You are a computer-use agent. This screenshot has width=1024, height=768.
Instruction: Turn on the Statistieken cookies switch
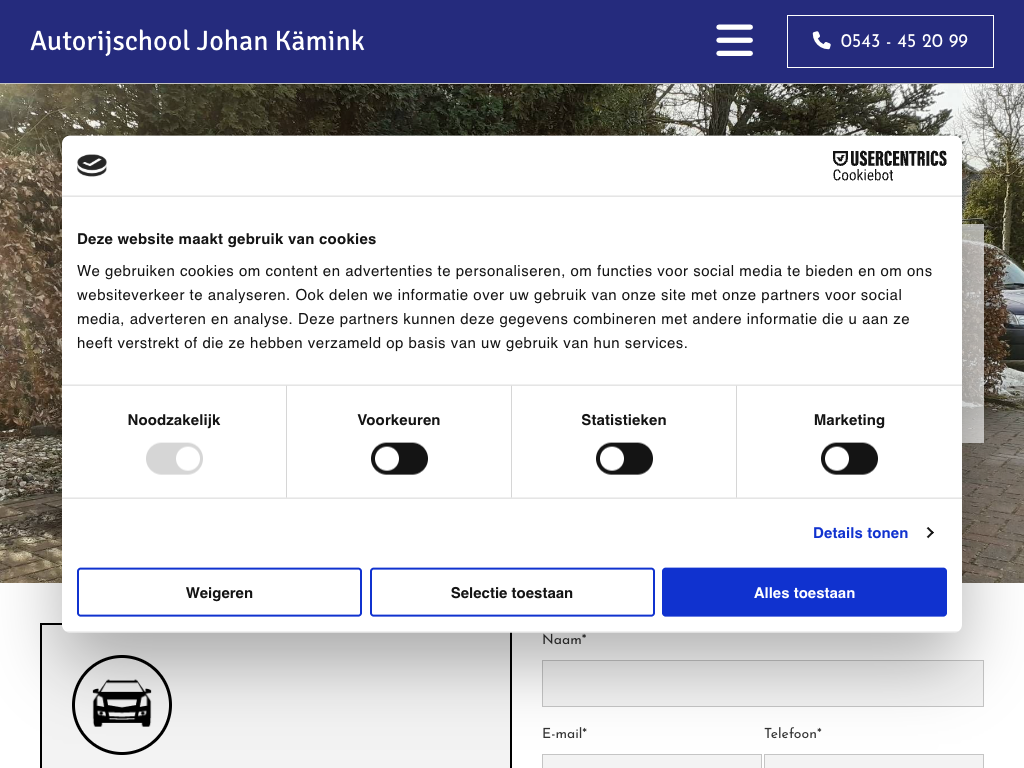click(624, 460)
